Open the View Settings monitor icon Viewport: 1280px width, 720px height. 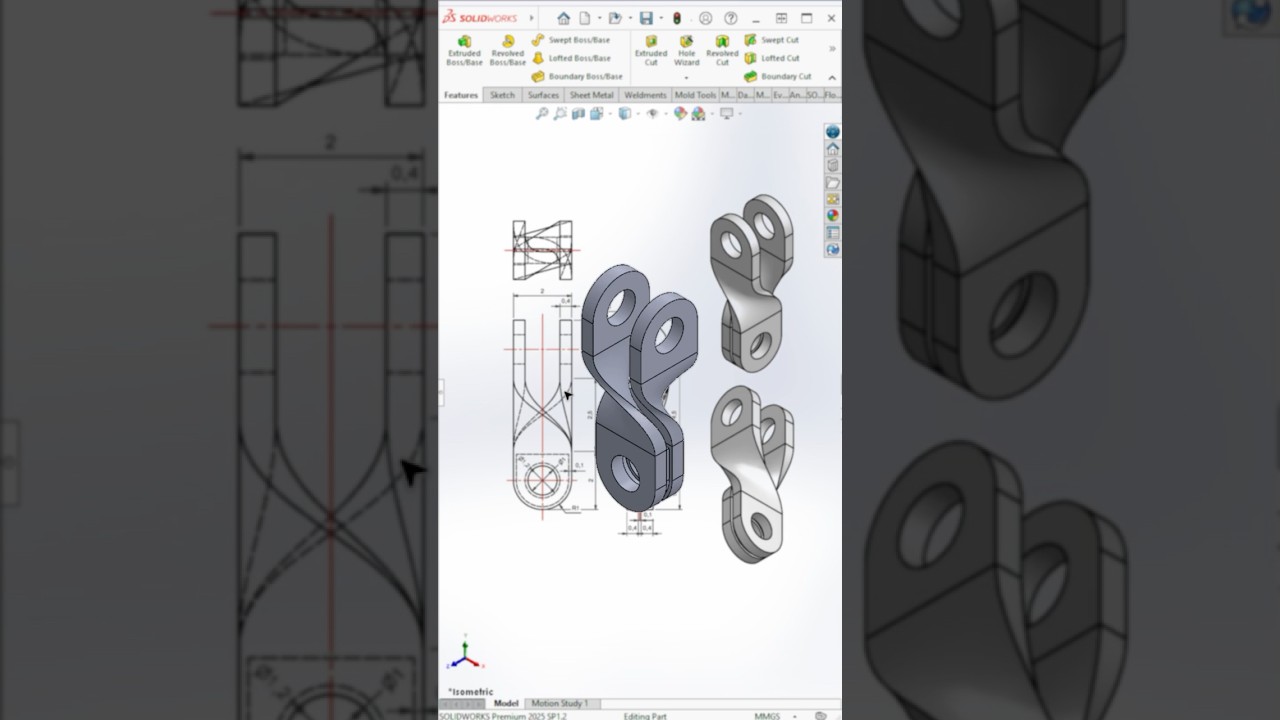726,114
